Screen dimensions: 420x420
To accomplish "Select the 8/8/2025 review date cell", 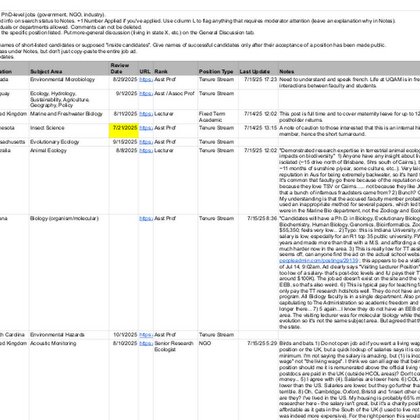I will pos(124,180).
